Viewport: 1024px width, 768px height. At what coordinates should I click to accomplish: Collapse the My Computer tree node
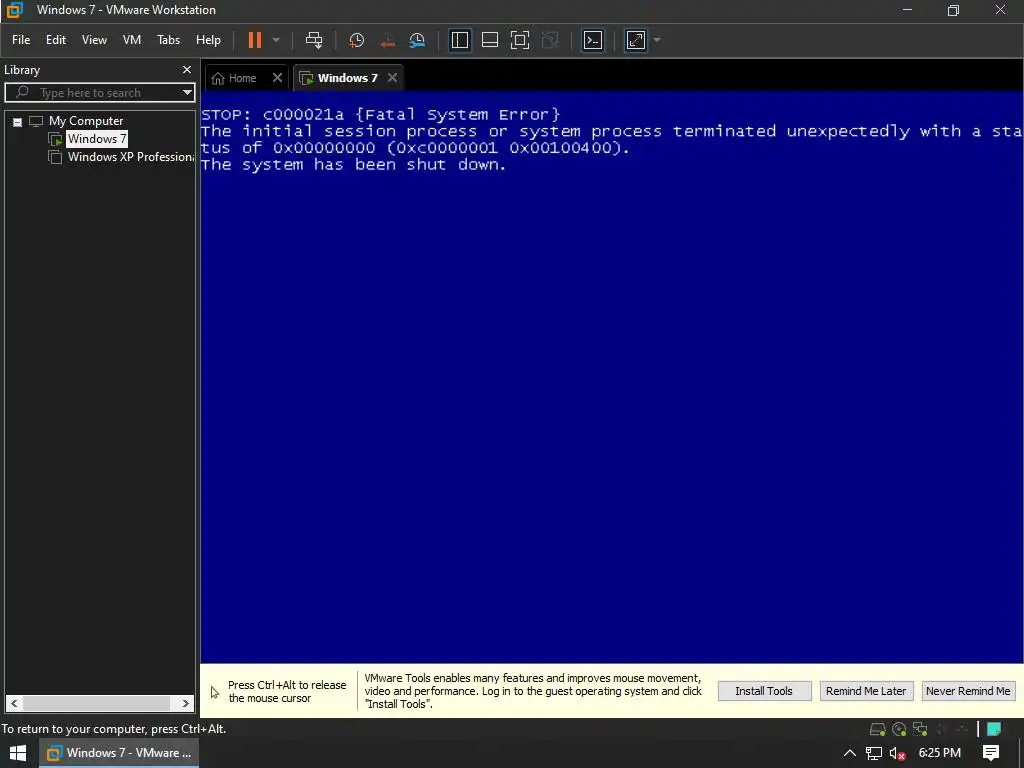pos(18,121)
